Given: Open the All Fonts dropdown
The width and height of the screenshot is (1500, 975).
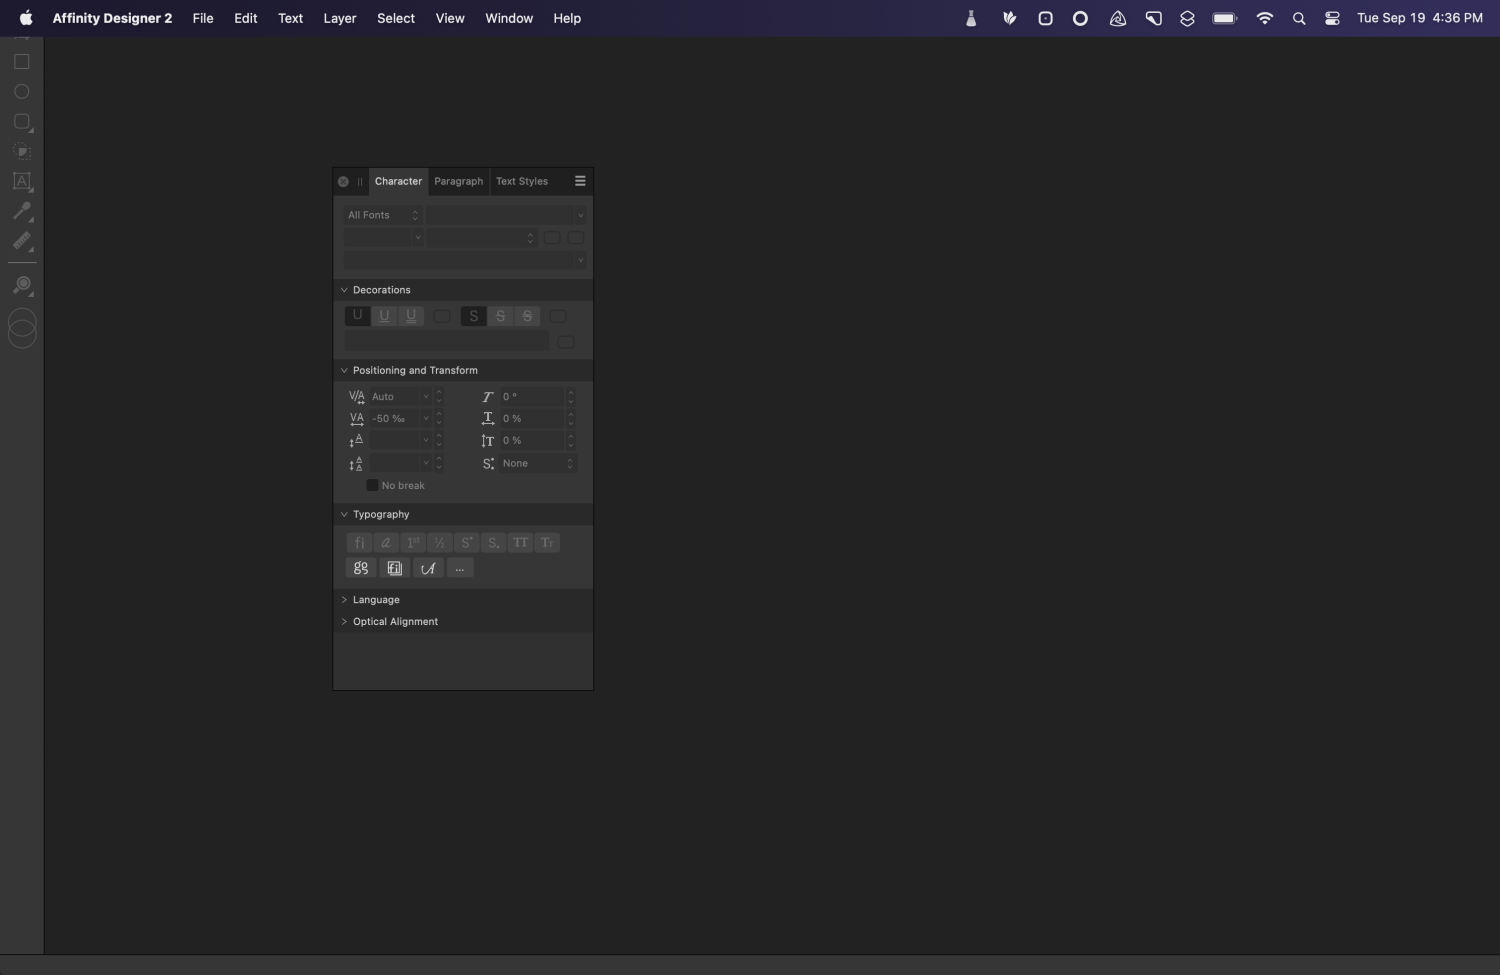Looking at the screenshot, I should [x=383, y=214].
